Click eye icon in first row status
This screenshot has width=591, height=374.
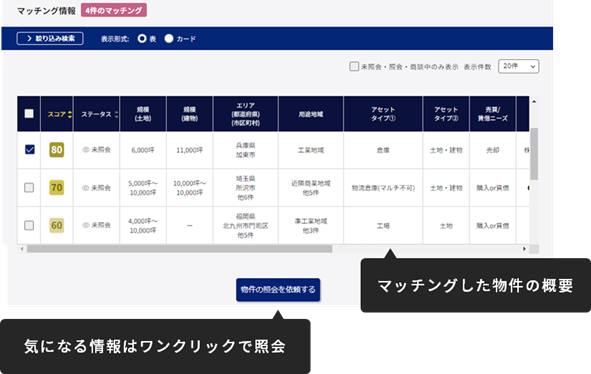tap(86, 150)
